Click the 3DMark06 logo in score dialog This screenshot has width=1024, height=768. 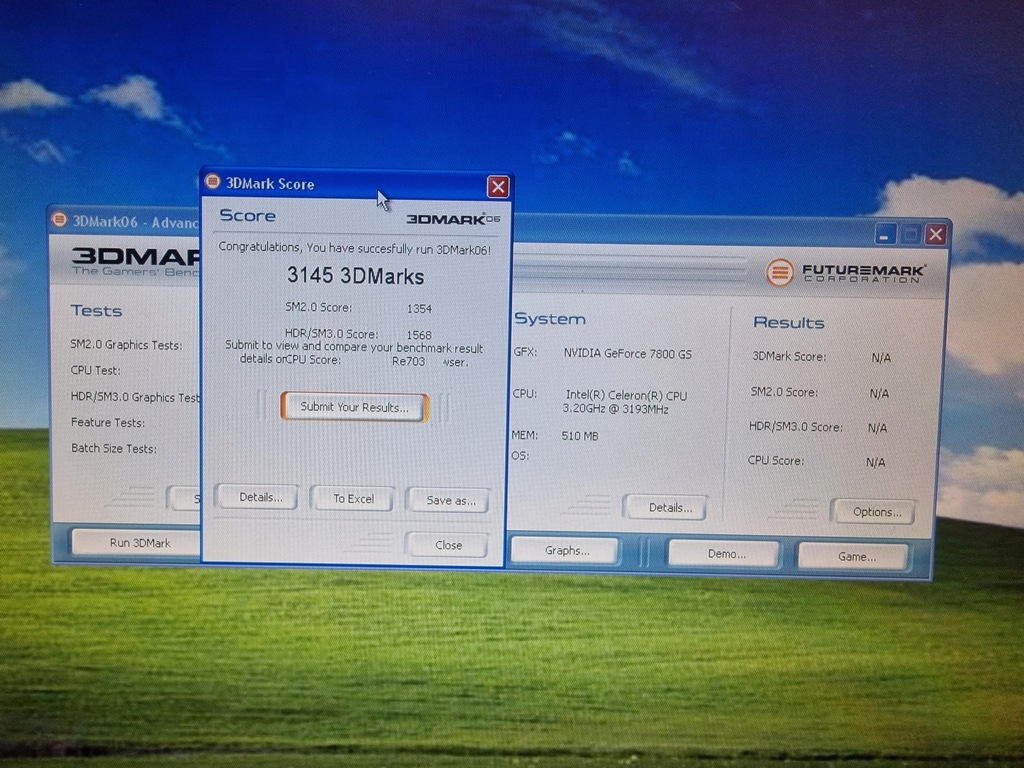click(453, 219)
